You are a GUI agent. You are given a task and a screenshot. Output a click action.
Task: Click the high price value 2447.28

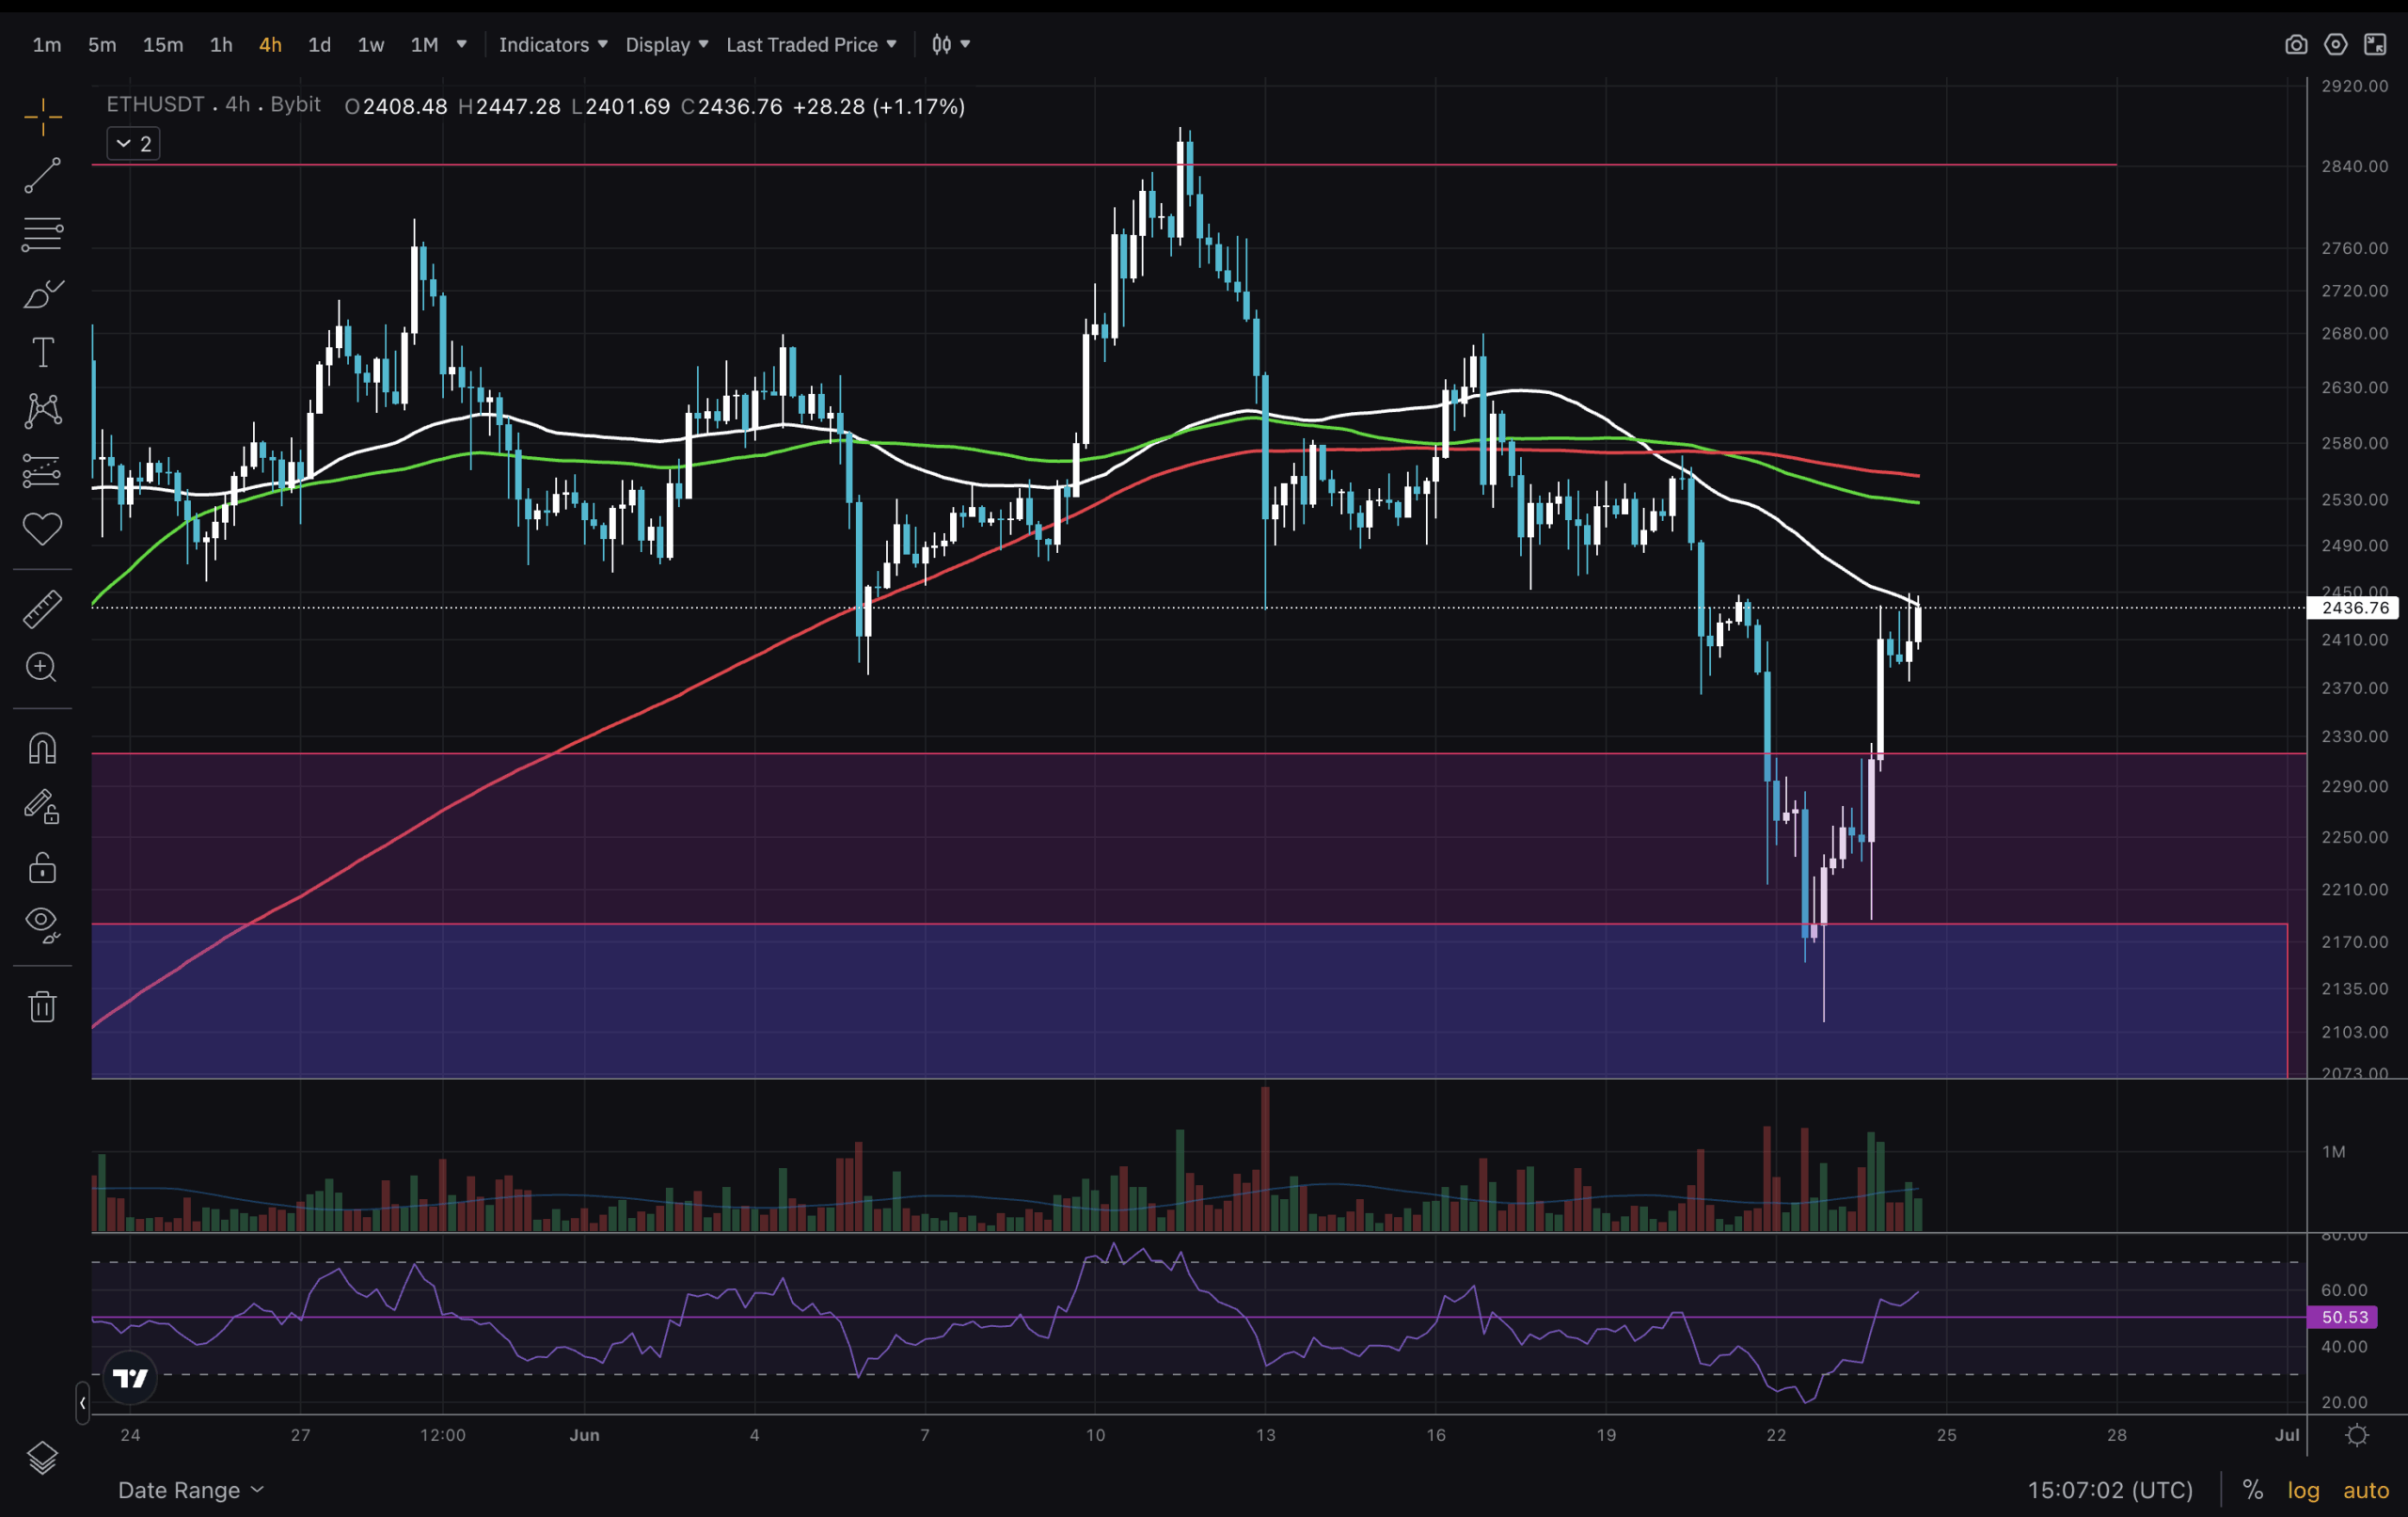coord(518,106)
